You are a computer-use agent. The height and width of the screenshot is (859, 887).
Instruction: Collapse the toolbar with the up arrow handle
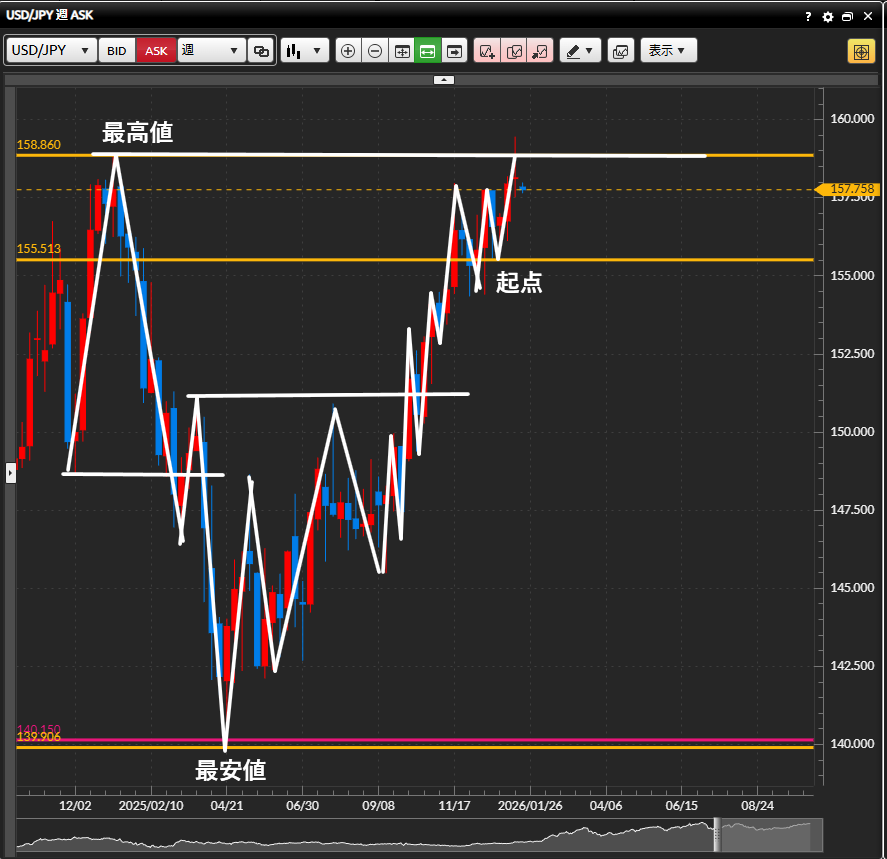click(444, 79)
